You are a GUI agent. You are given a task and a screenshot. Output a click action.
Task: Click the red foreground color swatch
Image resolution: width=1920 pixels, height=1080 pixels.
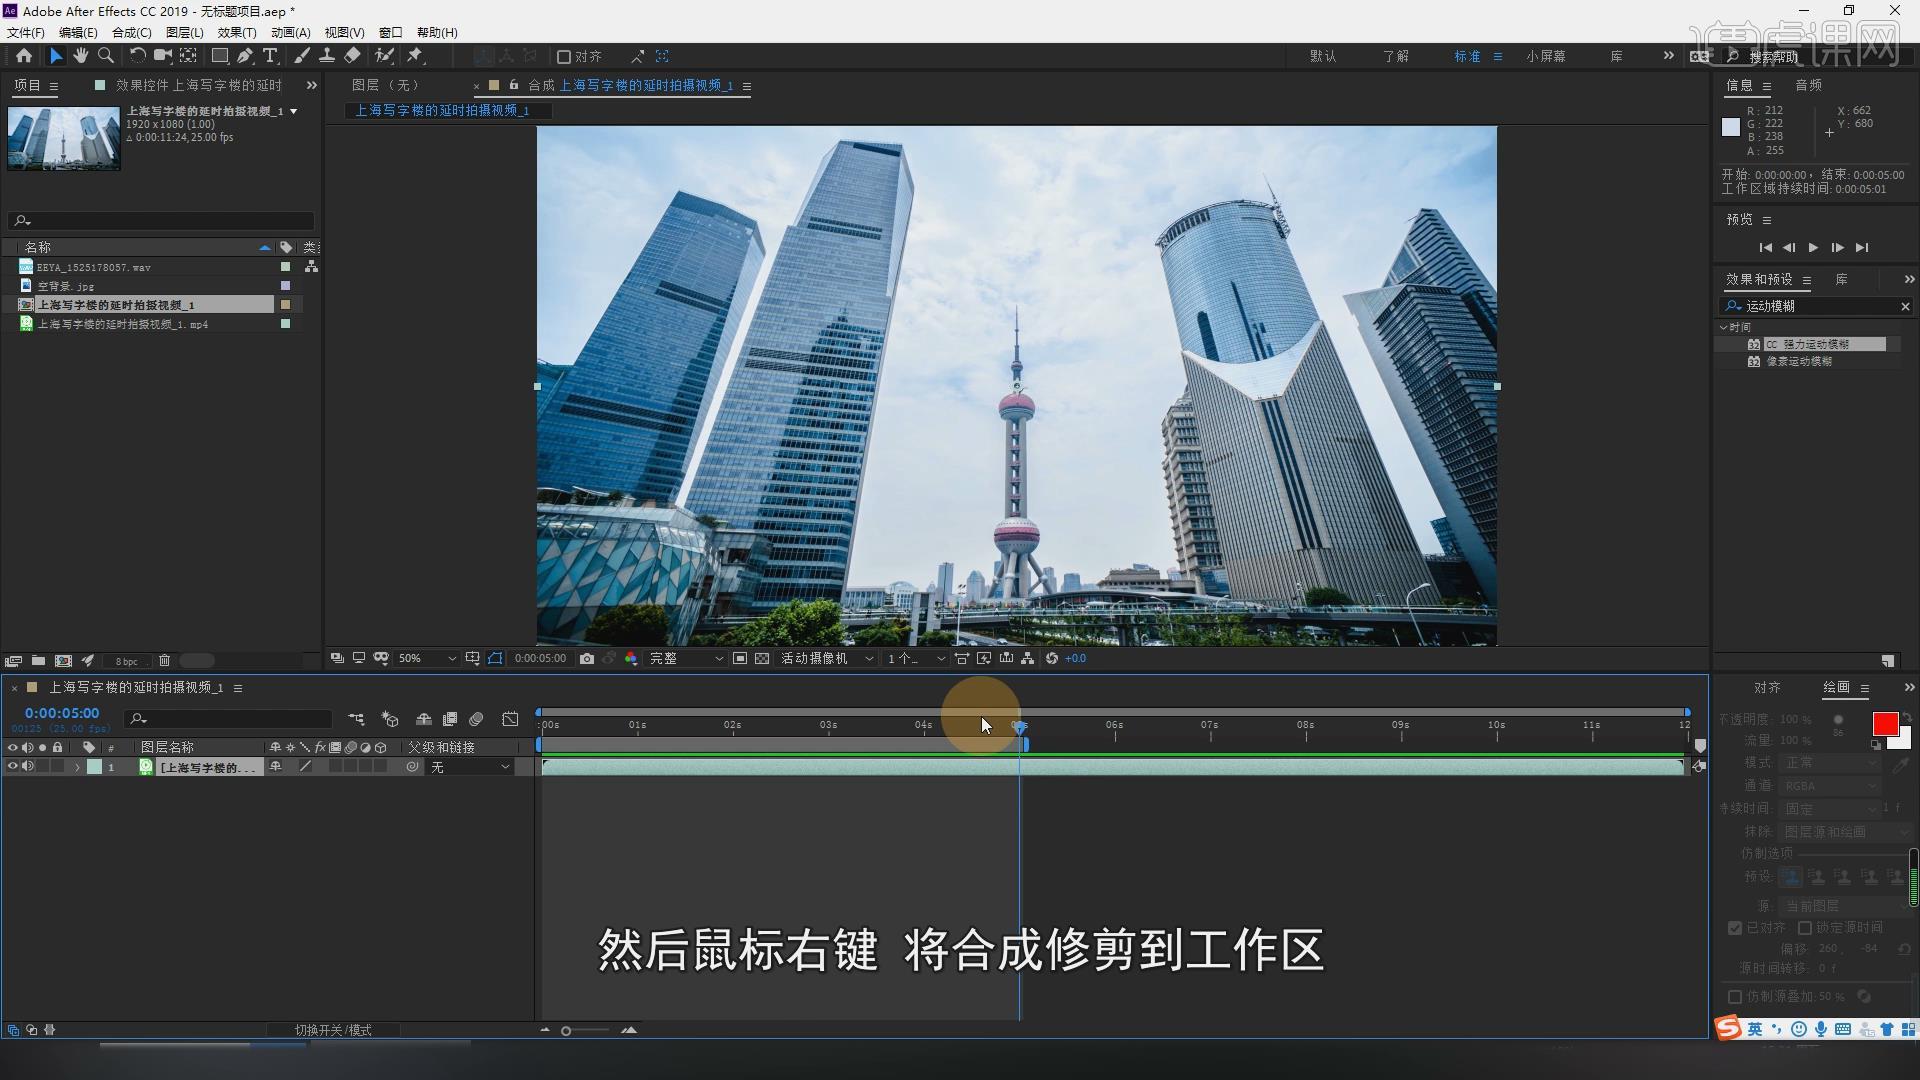1884,724
